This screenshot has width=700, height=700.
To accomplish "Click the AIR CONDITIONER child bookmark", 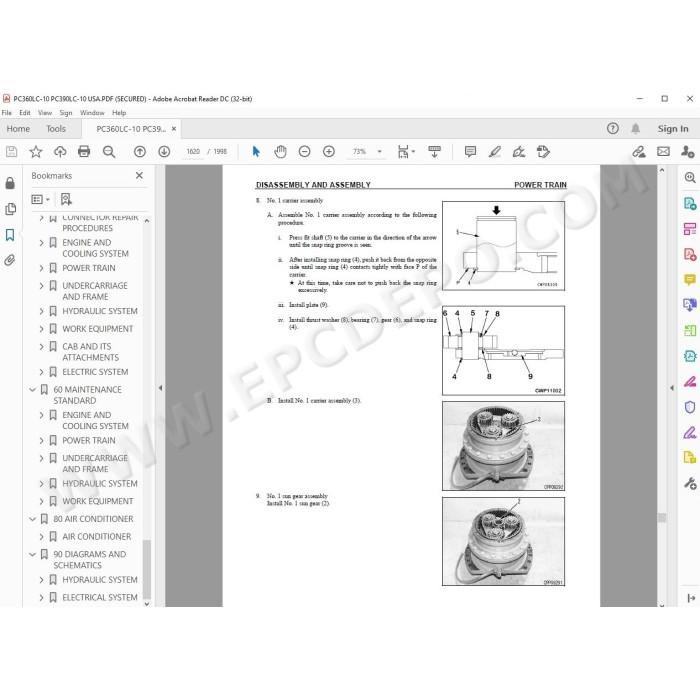I will [96, 537].
